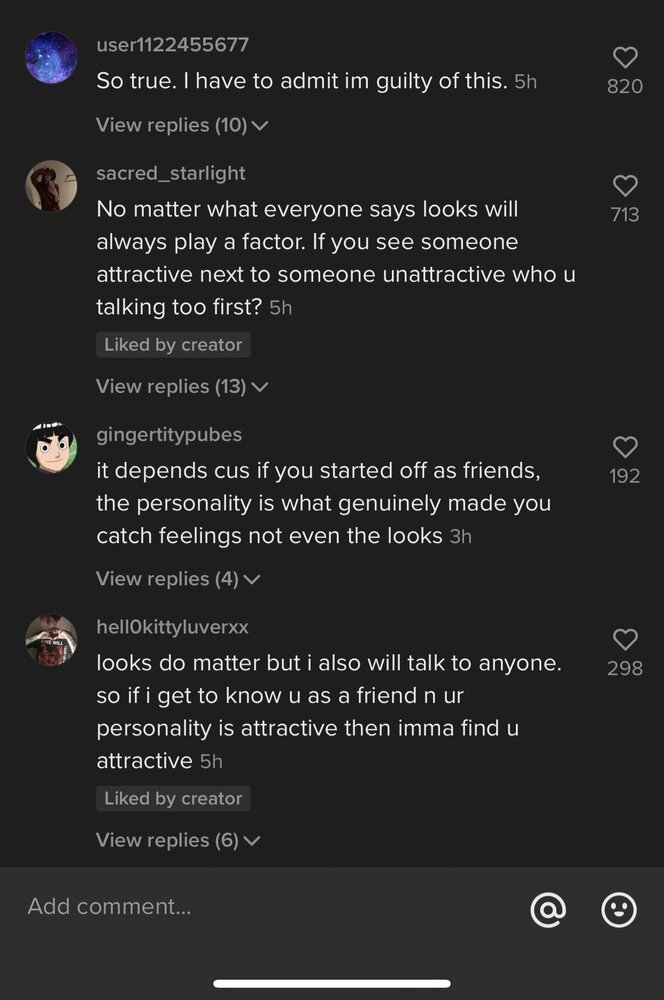
Task: Tap heart icon on hell0kittyluverxx's comment
Action: pos(625,639)
